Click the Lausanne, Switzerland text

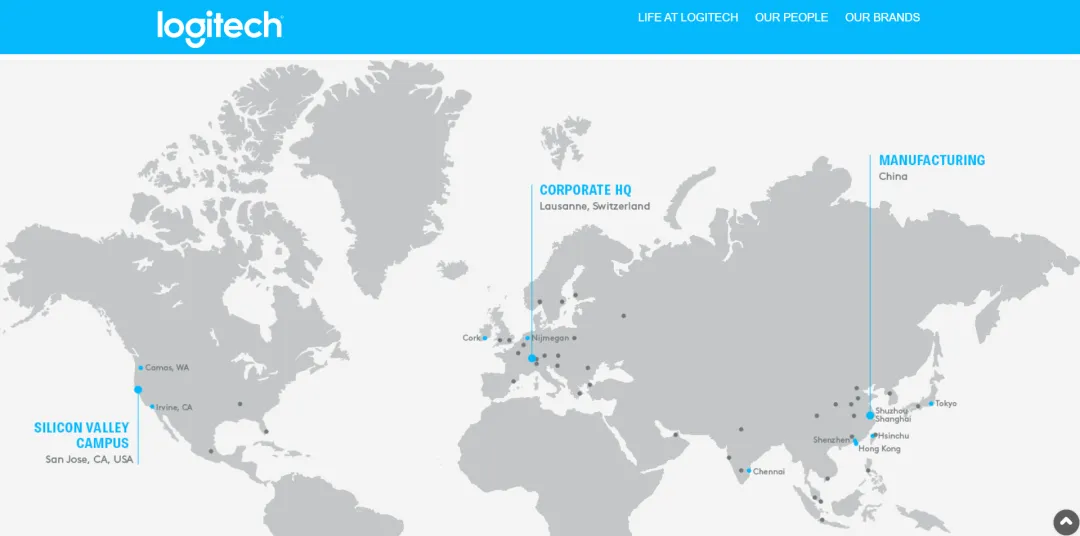coord(594,206)
